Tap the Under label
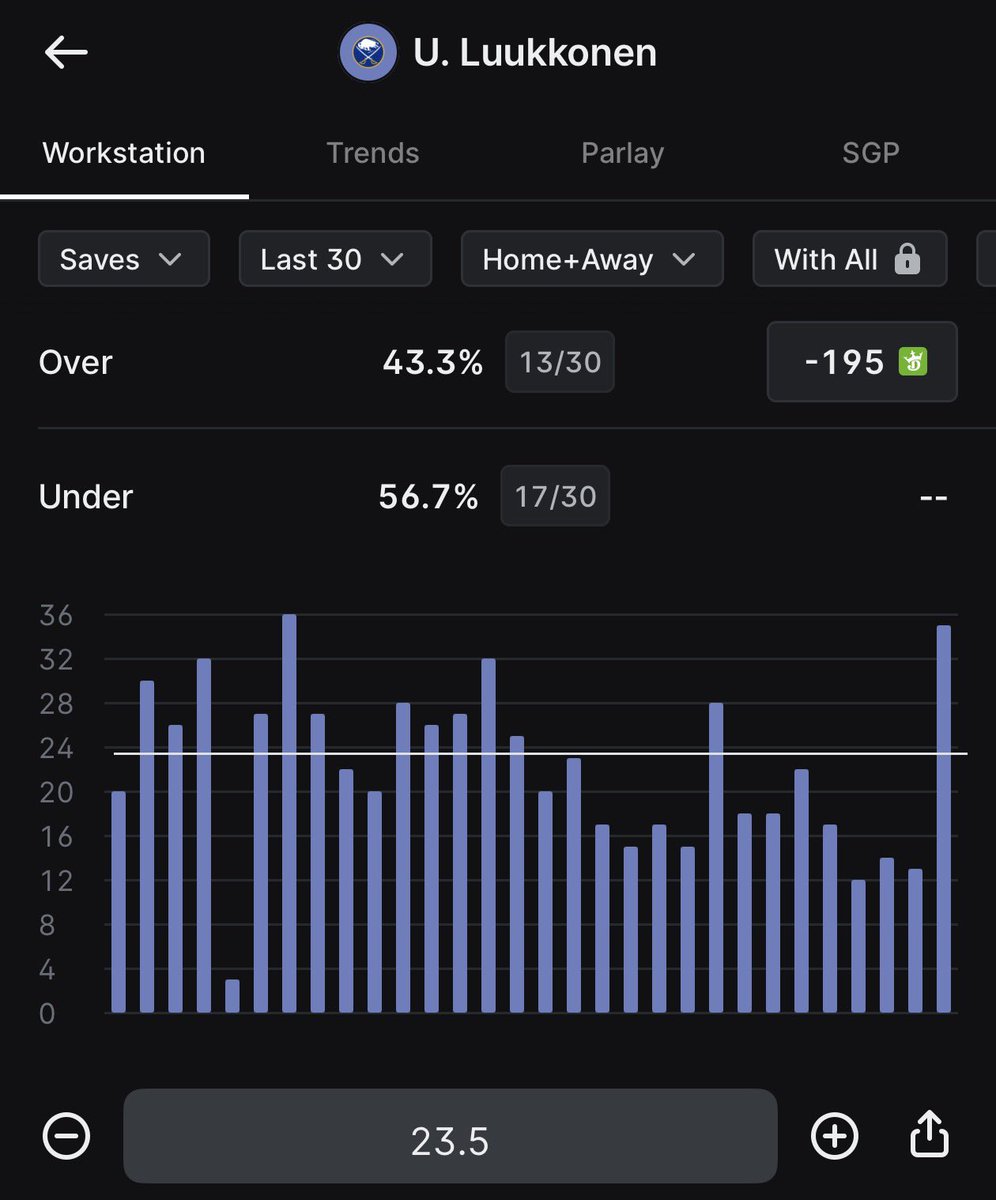 (x=86, y=497)
